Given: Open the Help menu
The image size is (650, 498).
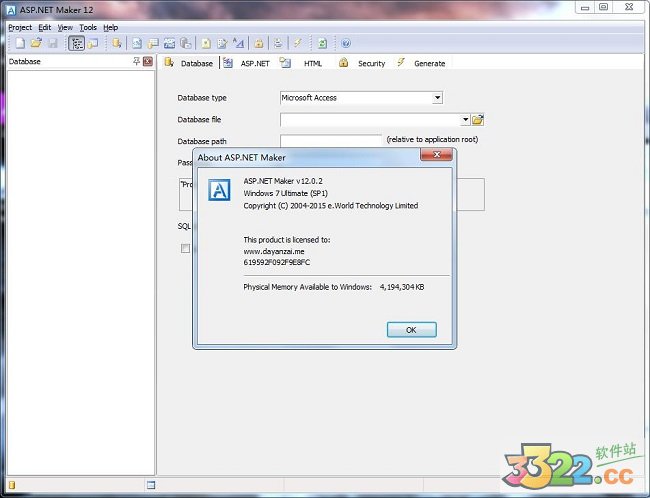Looking at the screenshot, I should tap(111, 27).
